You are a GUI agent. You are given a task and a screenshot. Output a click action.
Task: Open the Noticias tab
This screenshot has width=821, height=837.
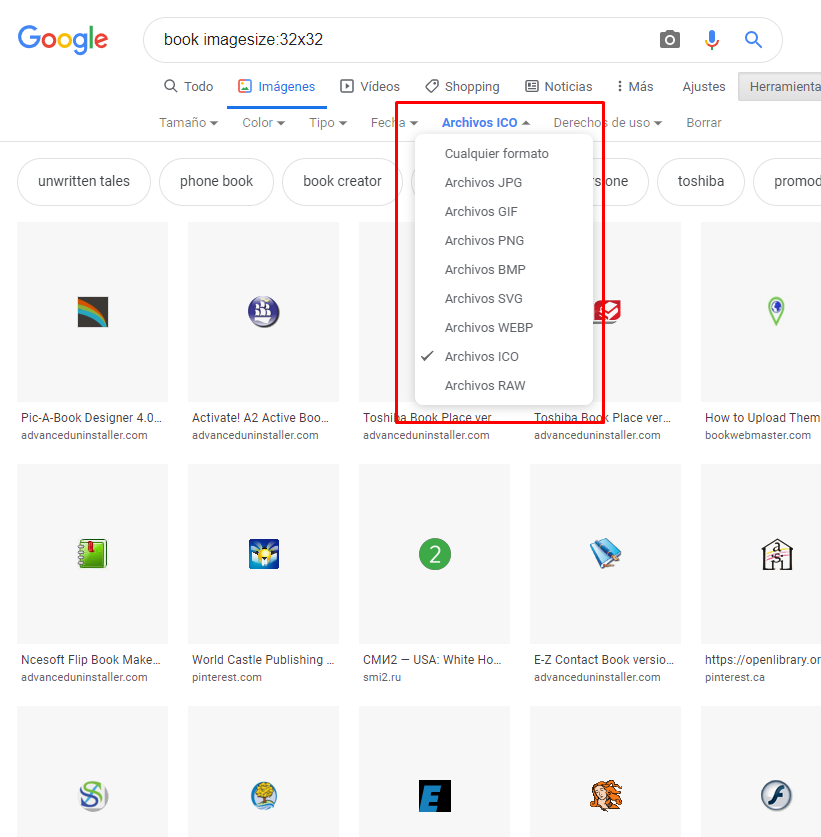(x=559, y=86)
